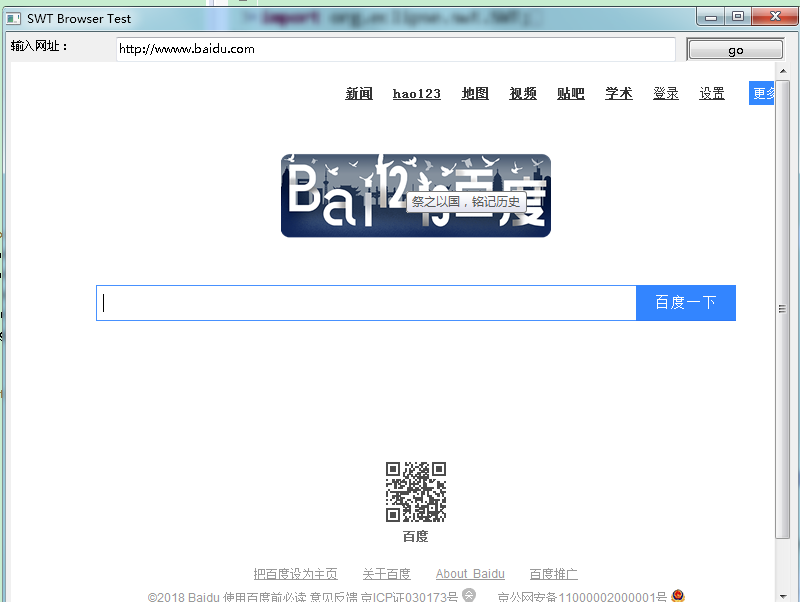Click the blue 更多 button

[762, 93]
